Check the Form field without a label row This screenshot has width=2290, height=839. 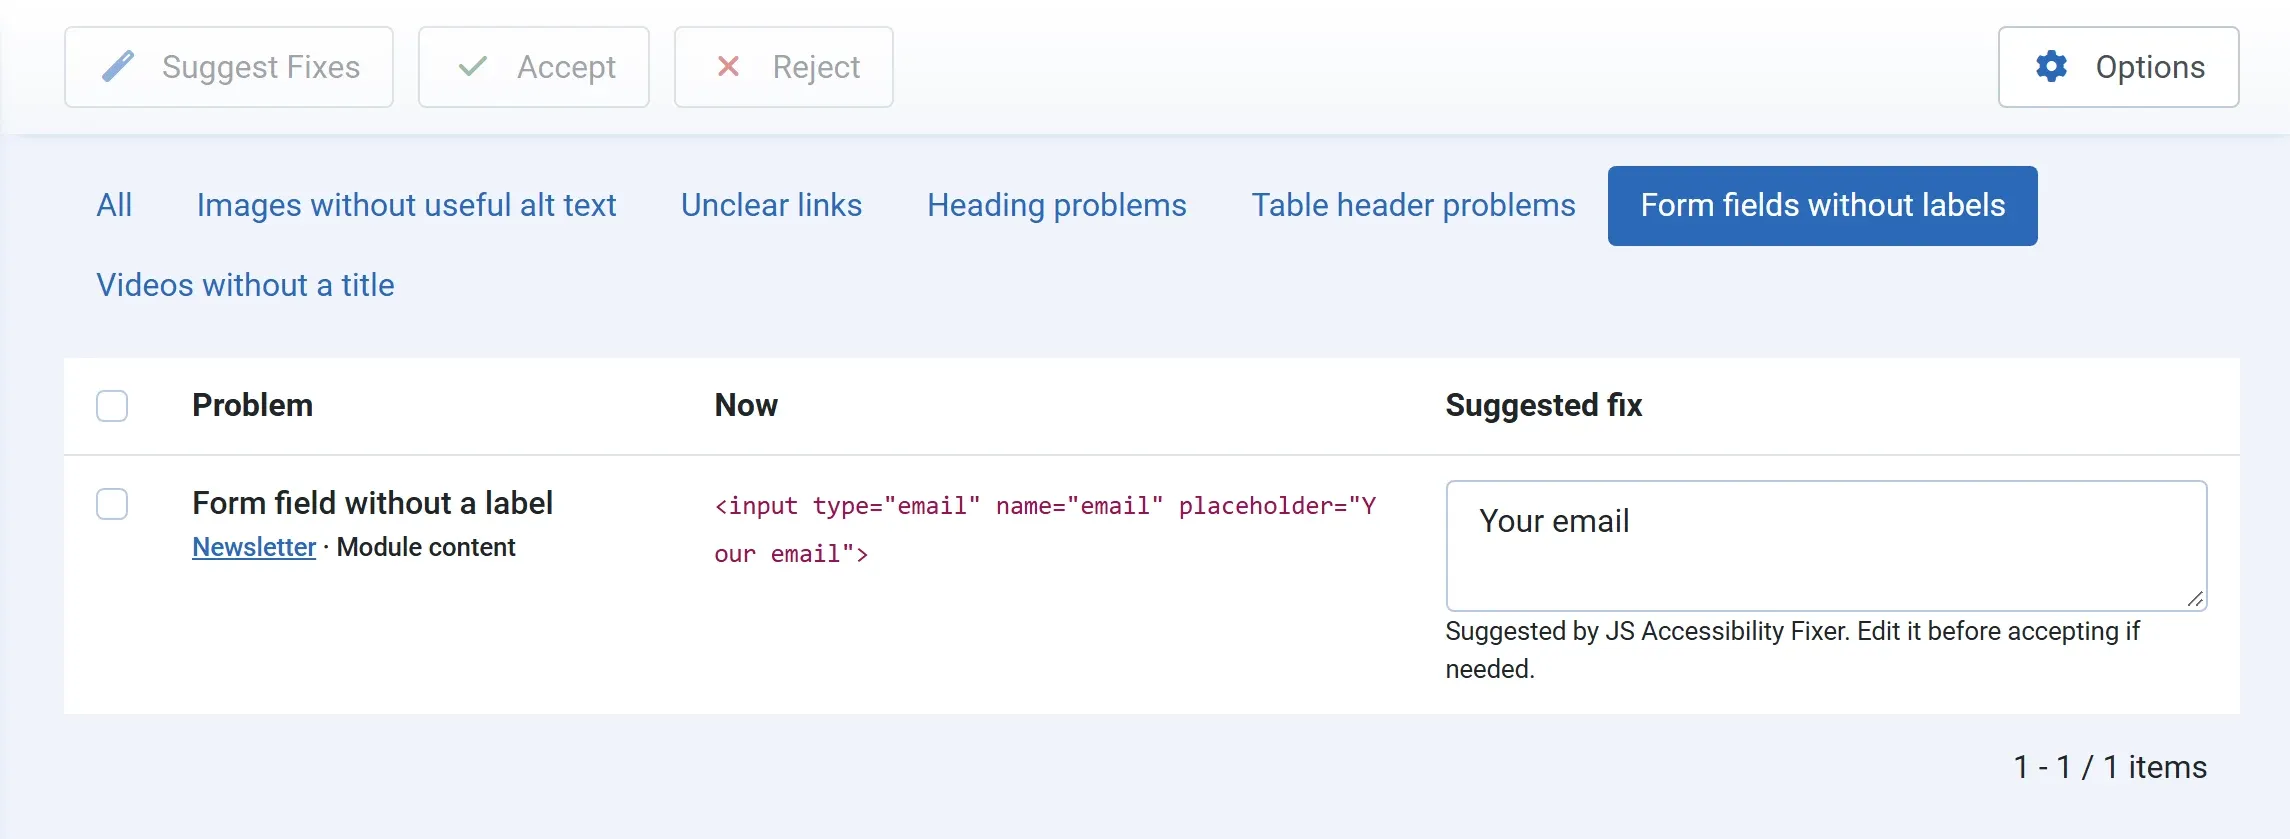pos(112,504)
